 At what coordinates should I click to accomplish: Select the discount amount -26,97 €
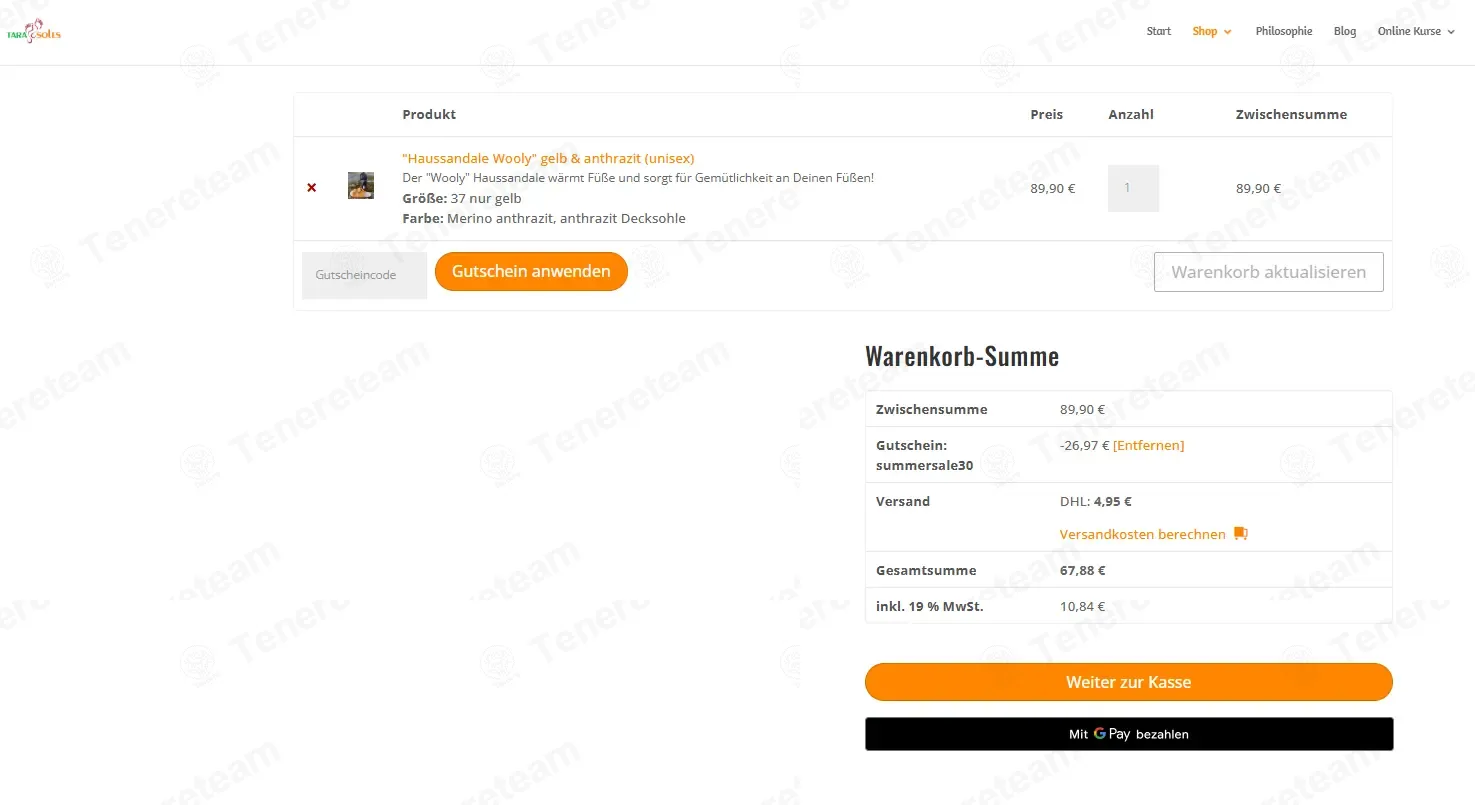coord(1084,445)
